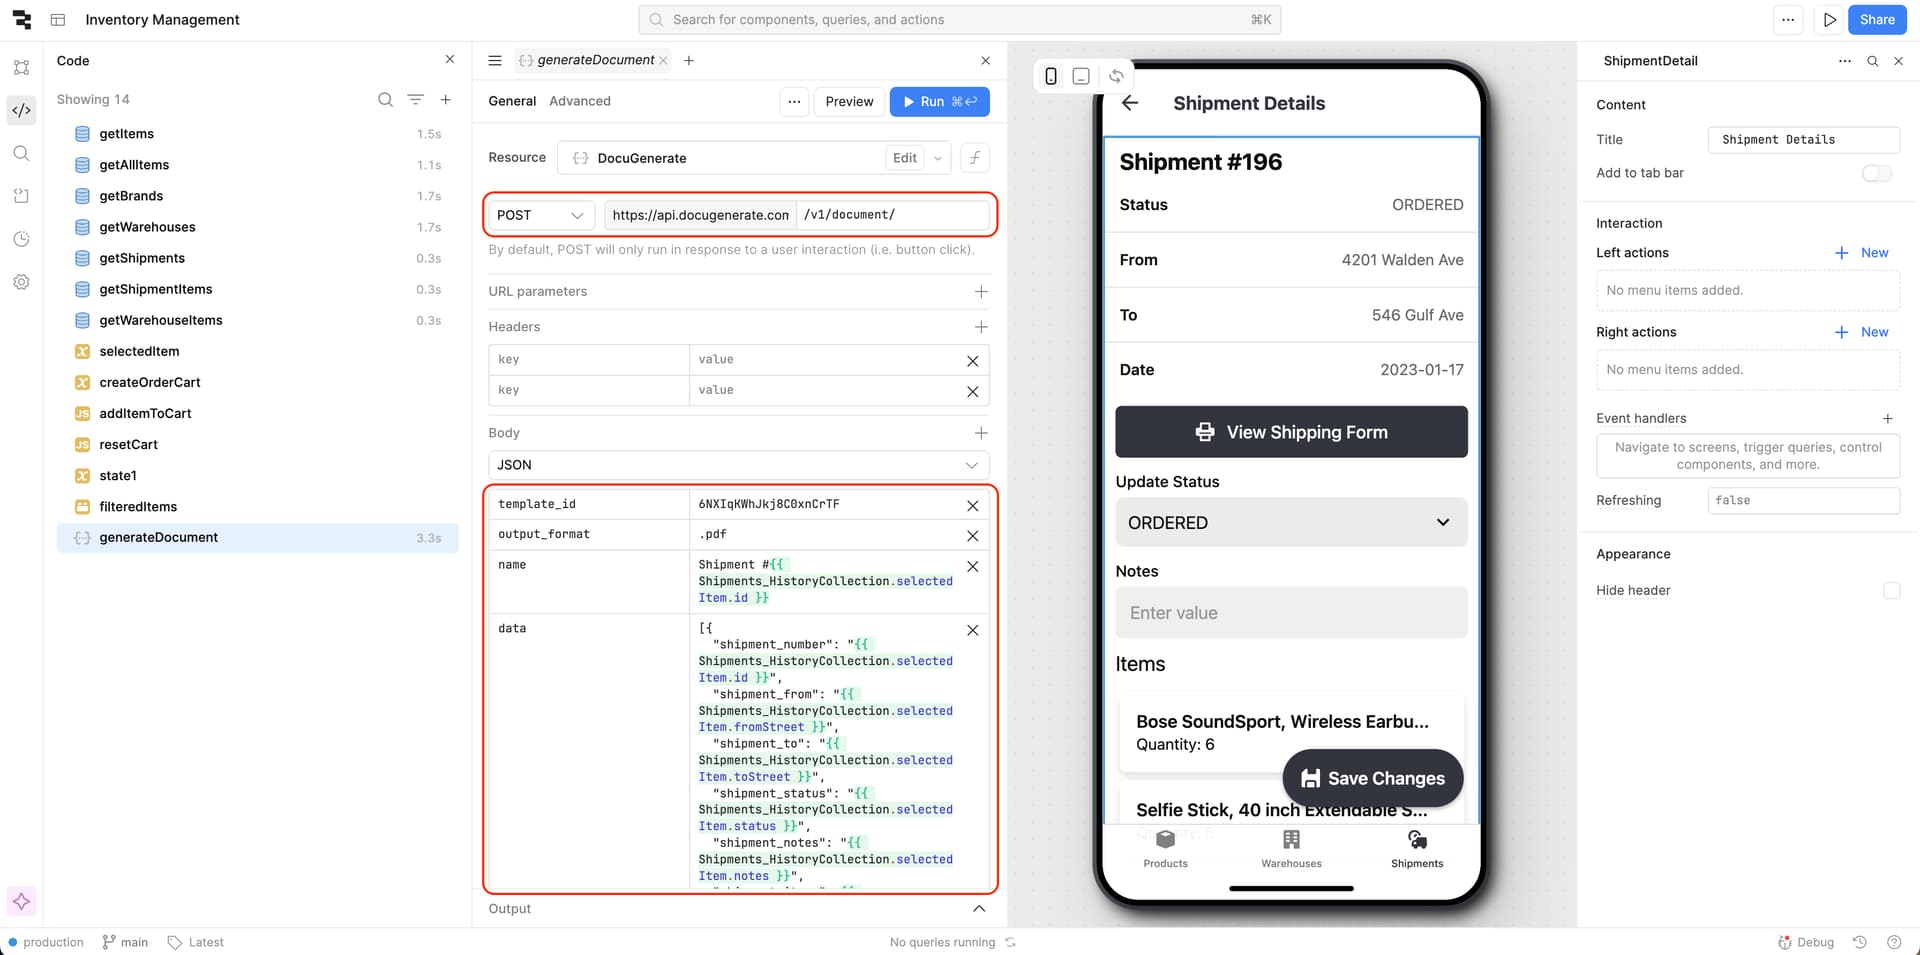Open the top bar ellipsis menu
This screenshot has height=955, width=1920.
click(x=1788, y=20)
